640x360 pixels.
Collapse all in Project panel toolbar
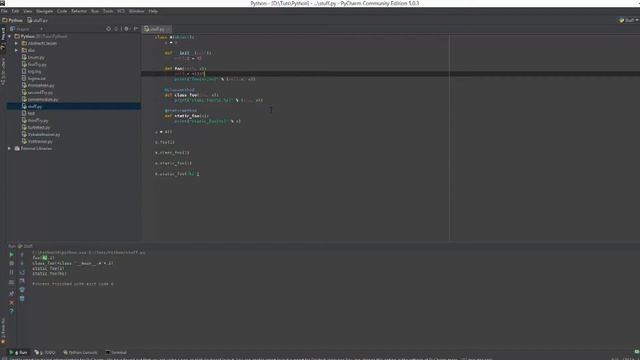tap(116, 29)
